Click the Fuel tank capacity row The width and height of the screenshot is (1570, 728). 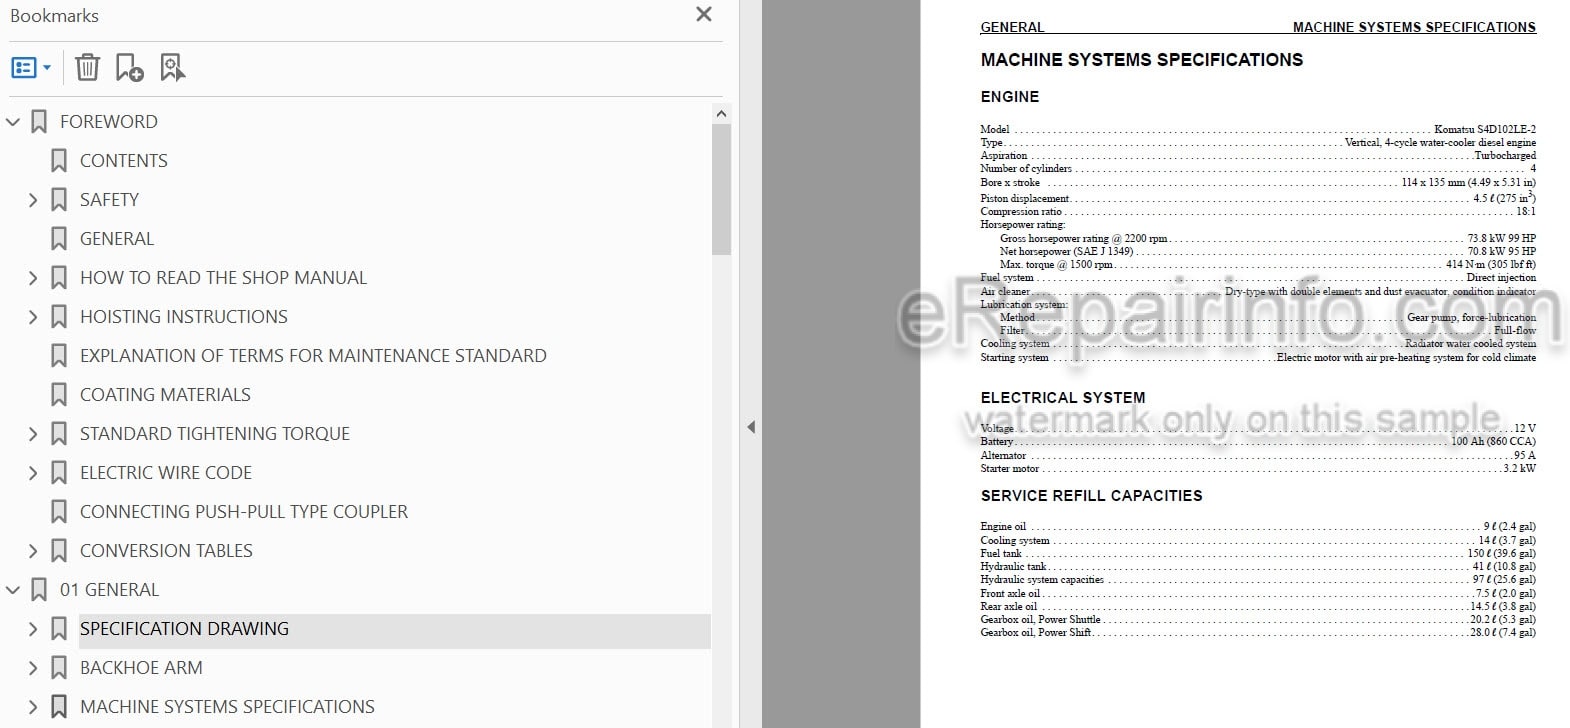(1258, 553)
